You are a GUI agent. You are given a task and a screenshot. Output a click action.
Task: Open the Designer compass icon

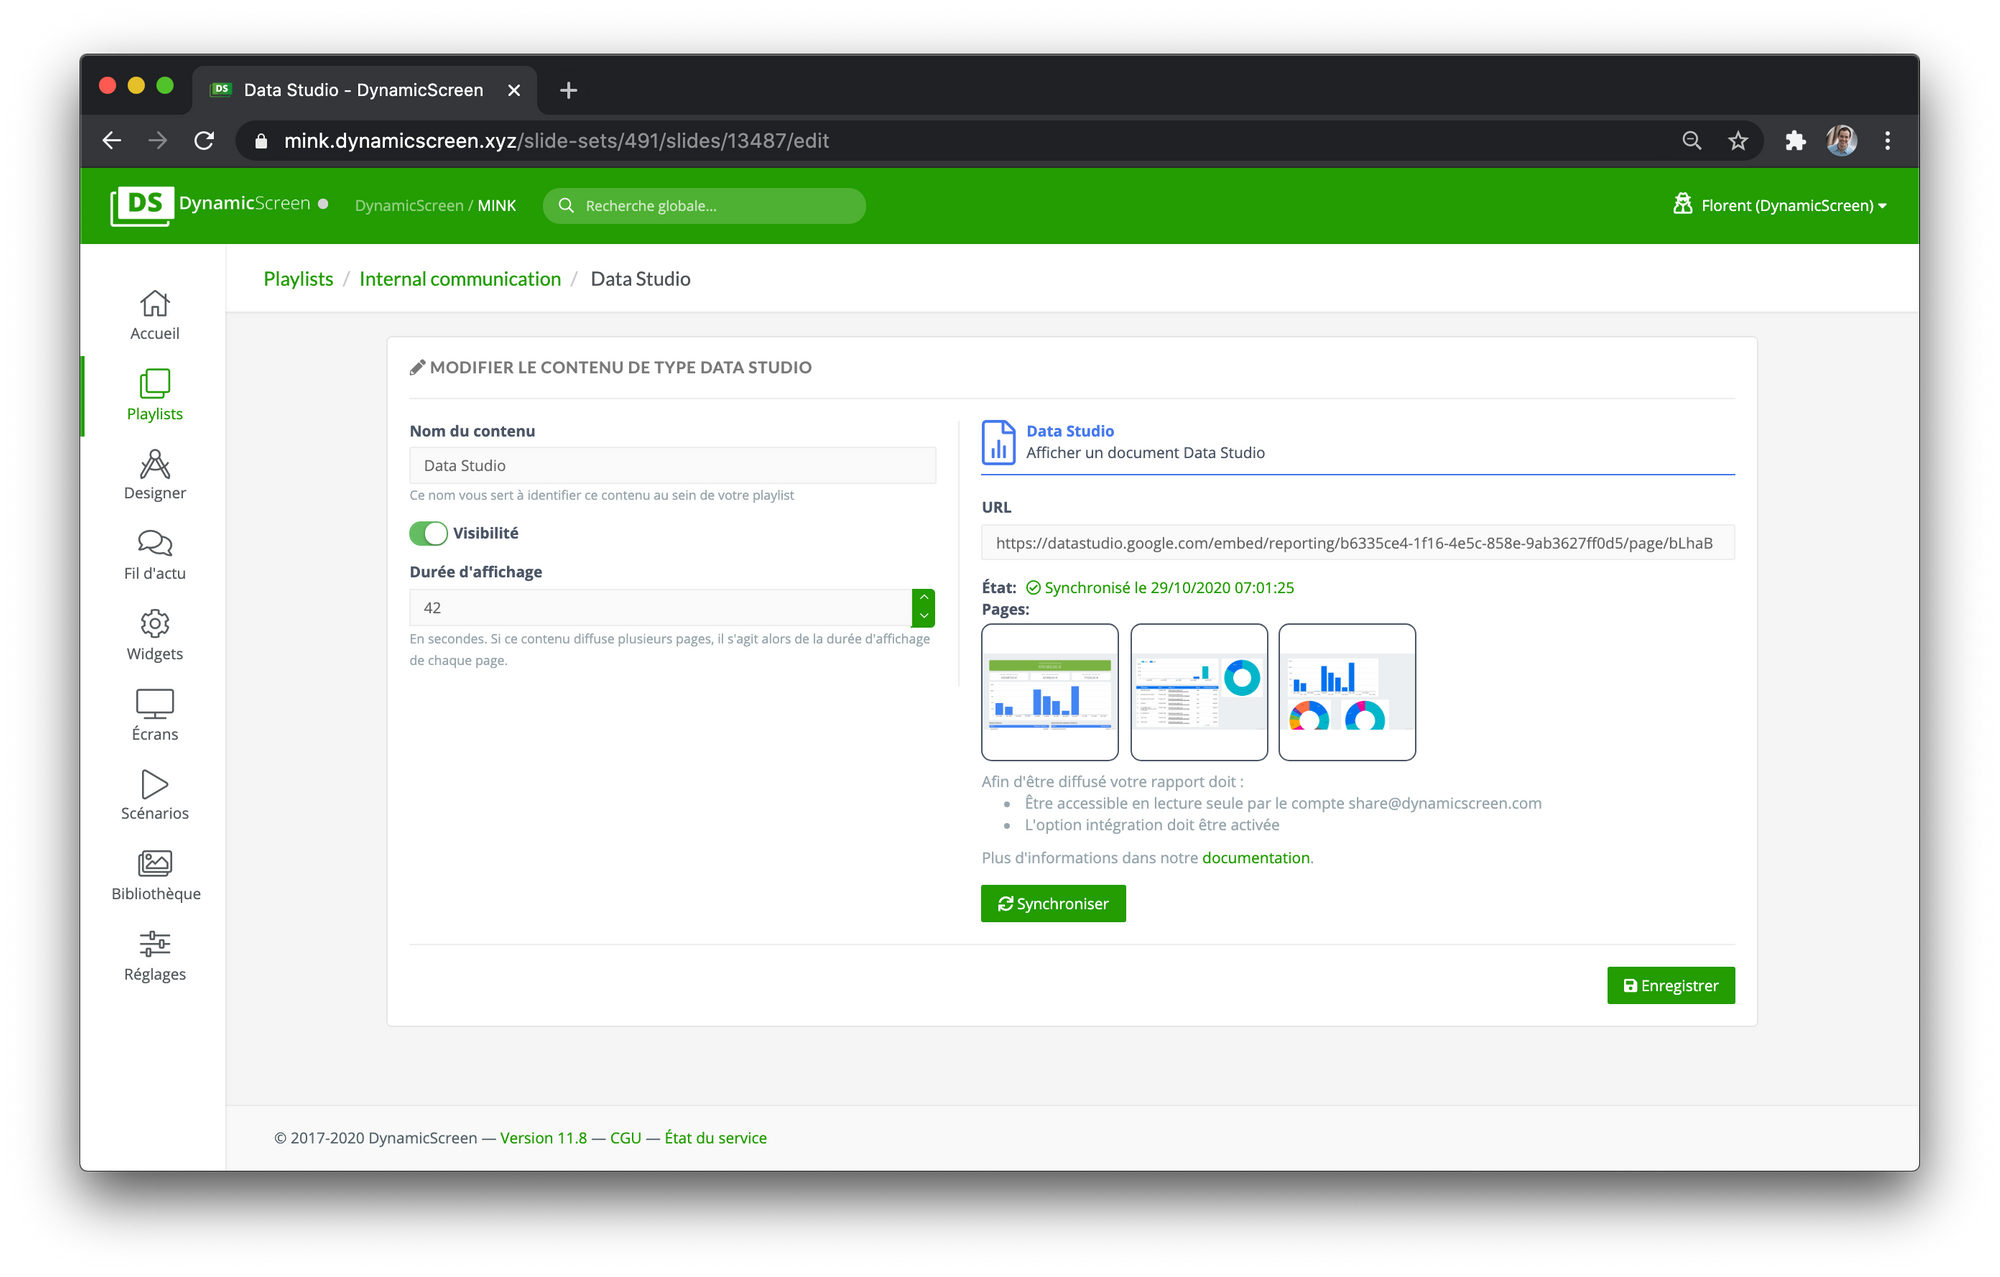(154, 464)
